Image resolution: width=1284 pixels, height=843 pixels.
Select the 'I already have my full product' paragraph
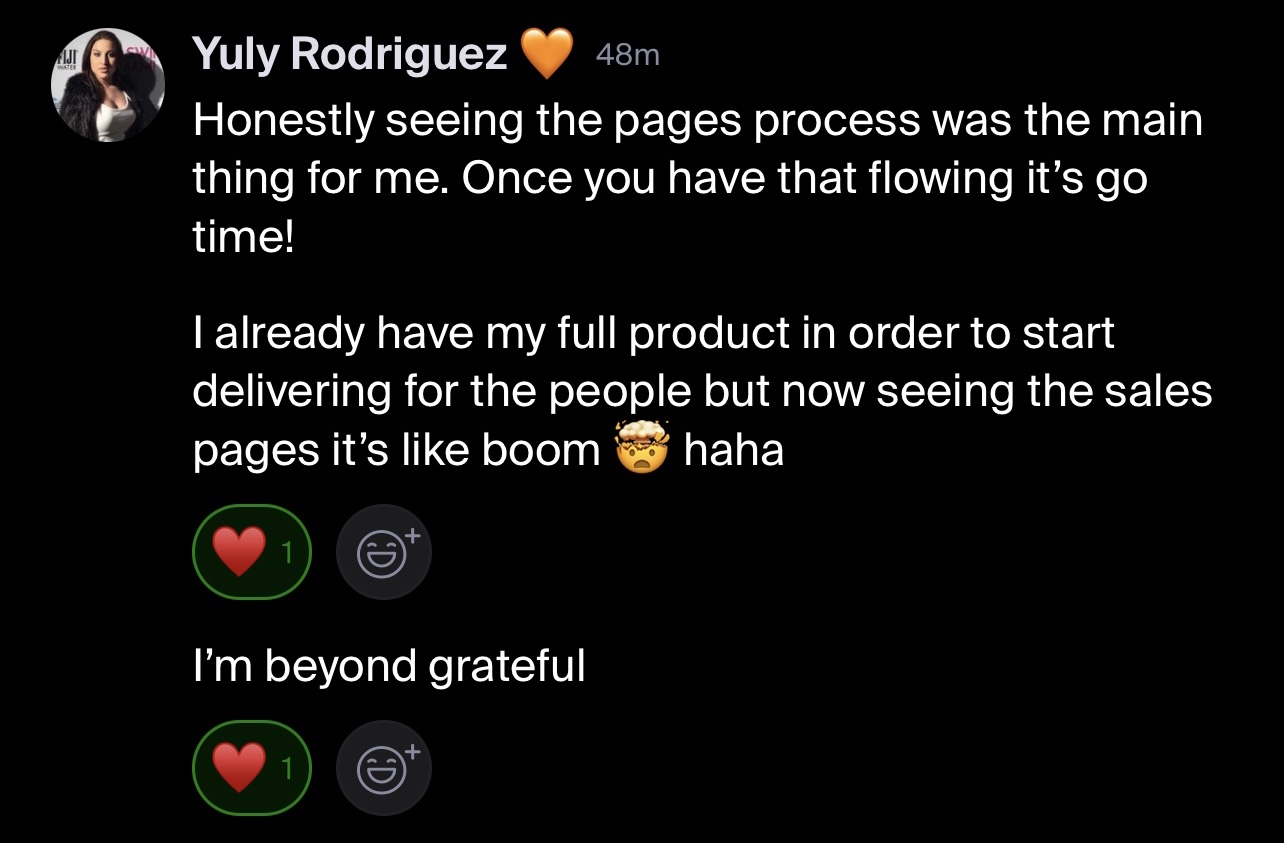(702, 391)
